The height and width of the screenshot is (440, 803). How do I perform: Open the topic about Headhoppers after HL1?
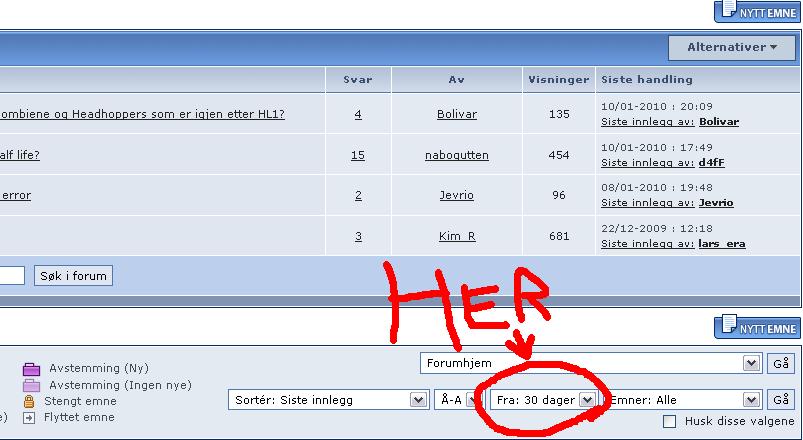point(142,114)
